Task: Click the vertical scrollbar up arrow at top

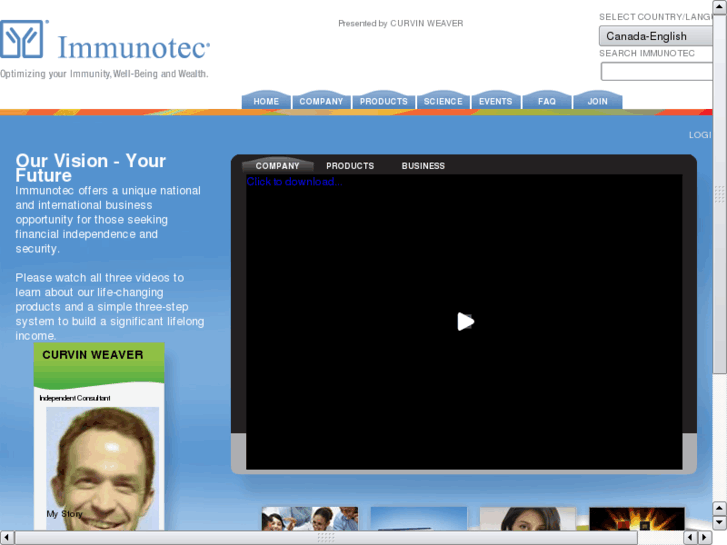Action: click(719, 6)
